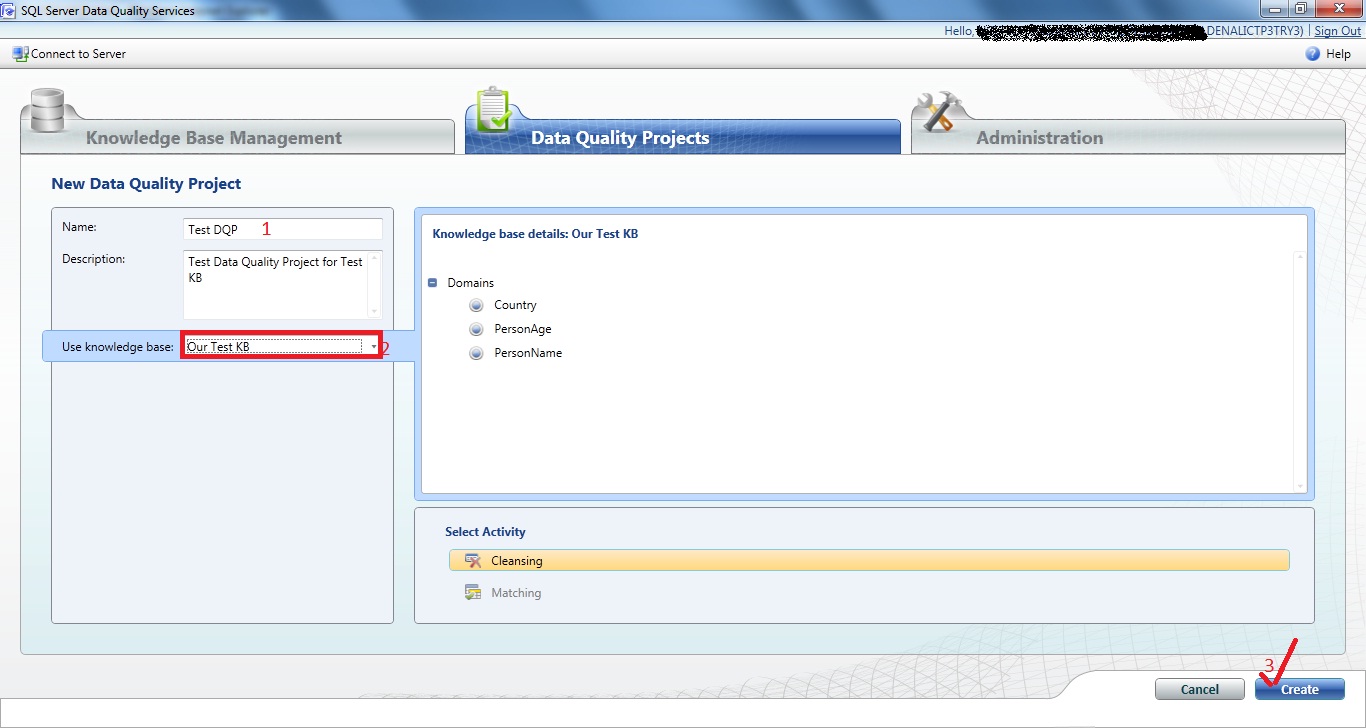Image resolution: width=1366 pixels, height=728 pixels.
Task: Switch to the Data Quality Projects tab
Action: coord(683,137)
